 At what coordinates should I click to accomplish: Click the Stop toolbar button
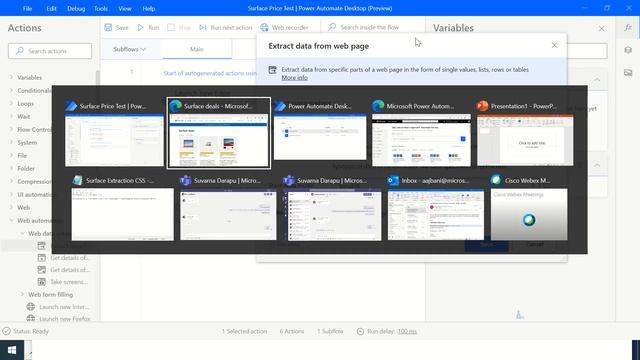click(x=179, y=27)
